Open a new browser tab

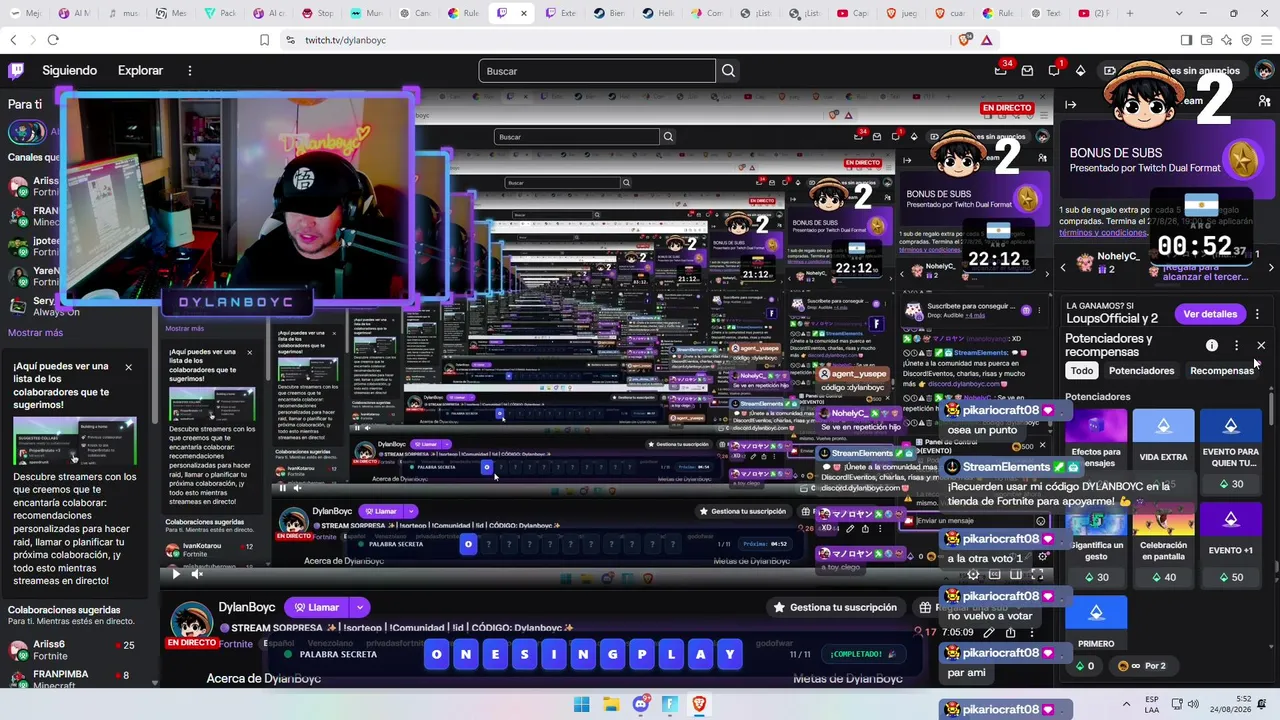click(x=1130, y=13)
